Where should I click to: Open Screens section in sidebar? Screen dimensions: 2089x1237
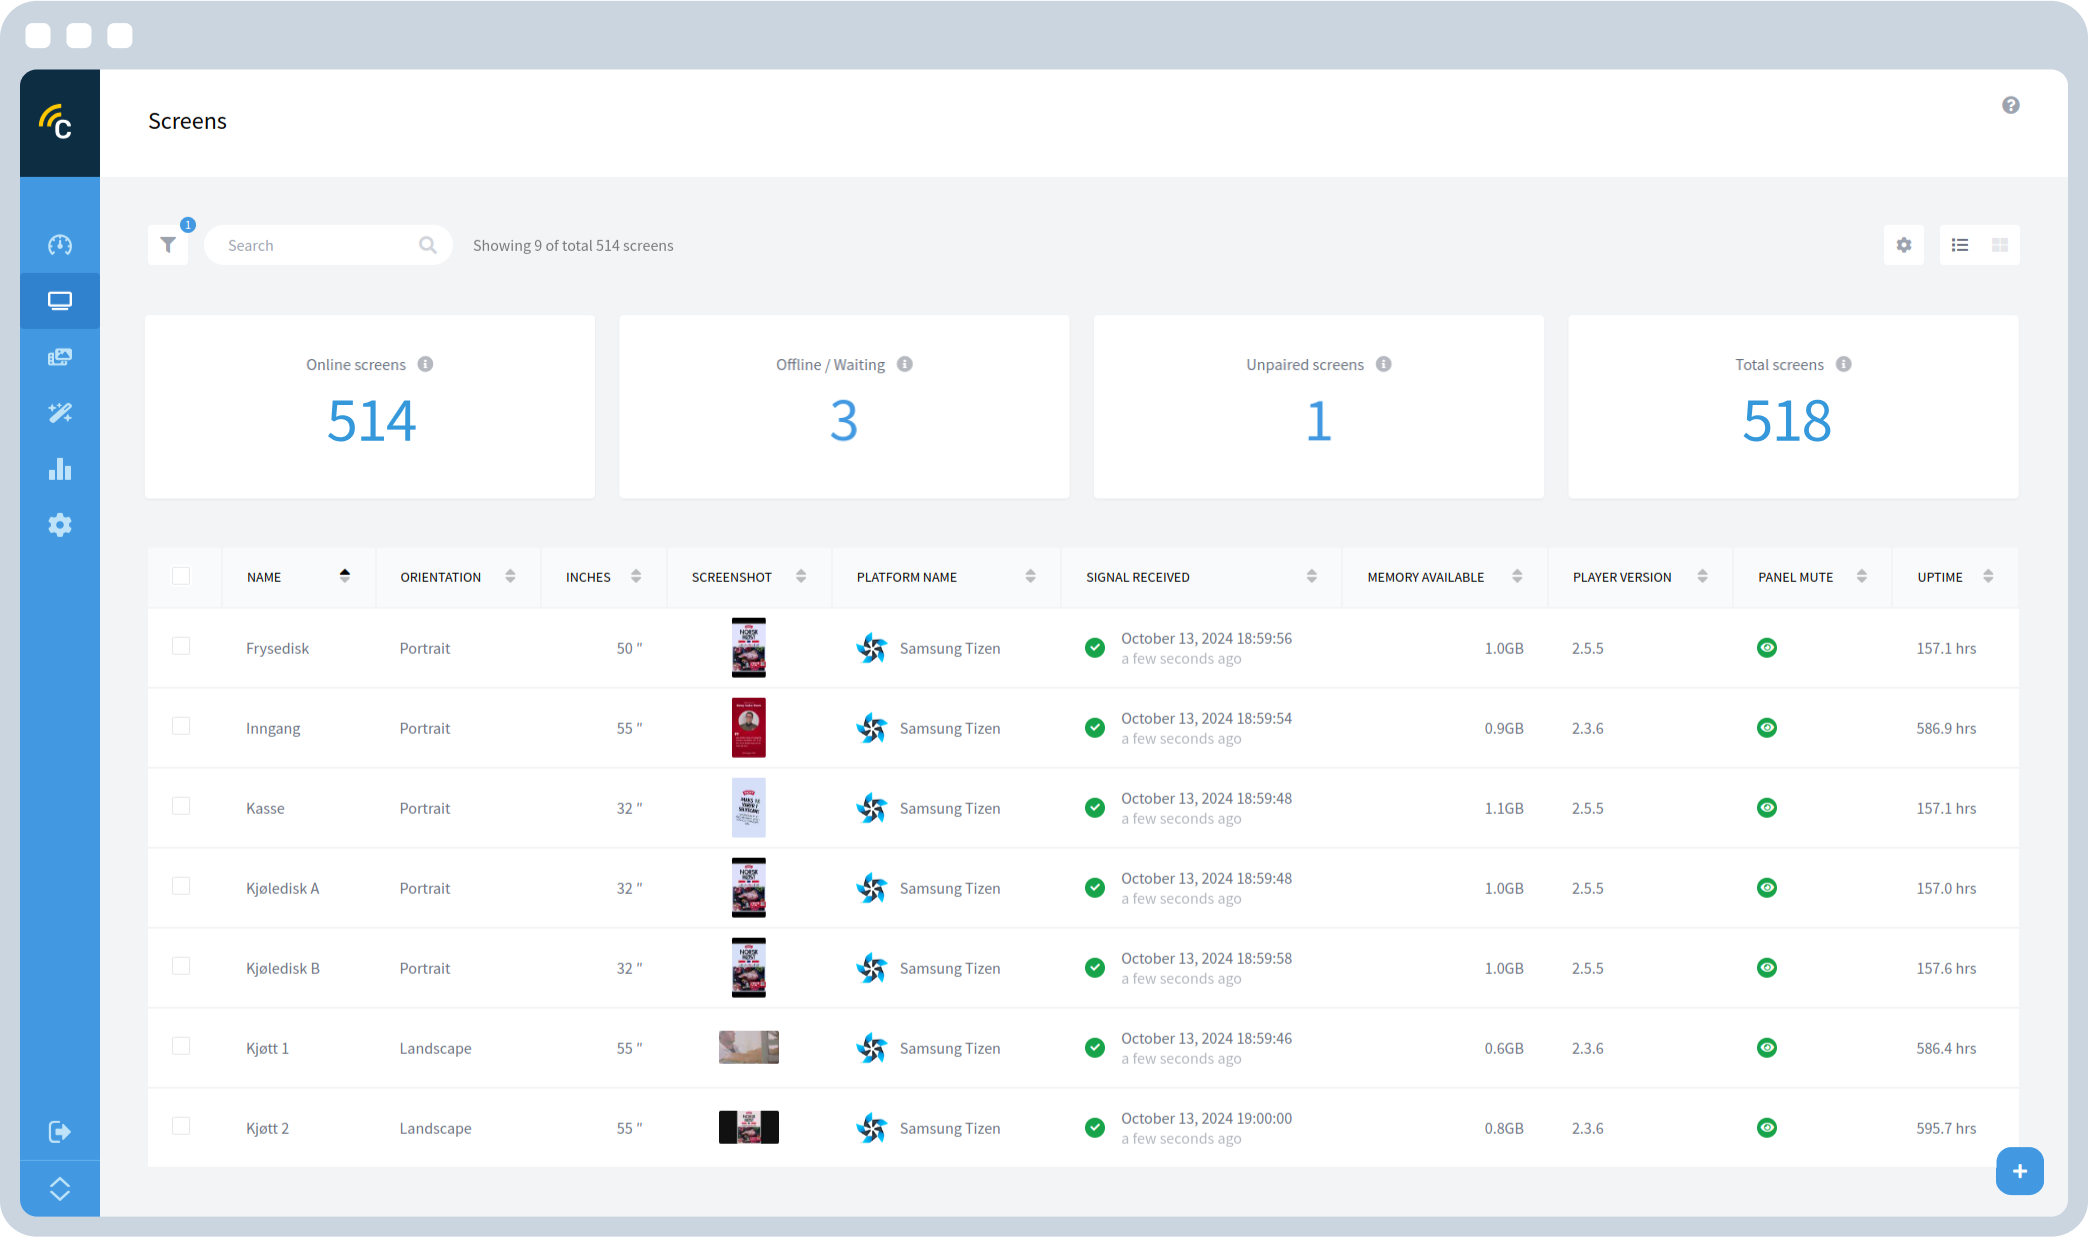click(x=60, y=301)
